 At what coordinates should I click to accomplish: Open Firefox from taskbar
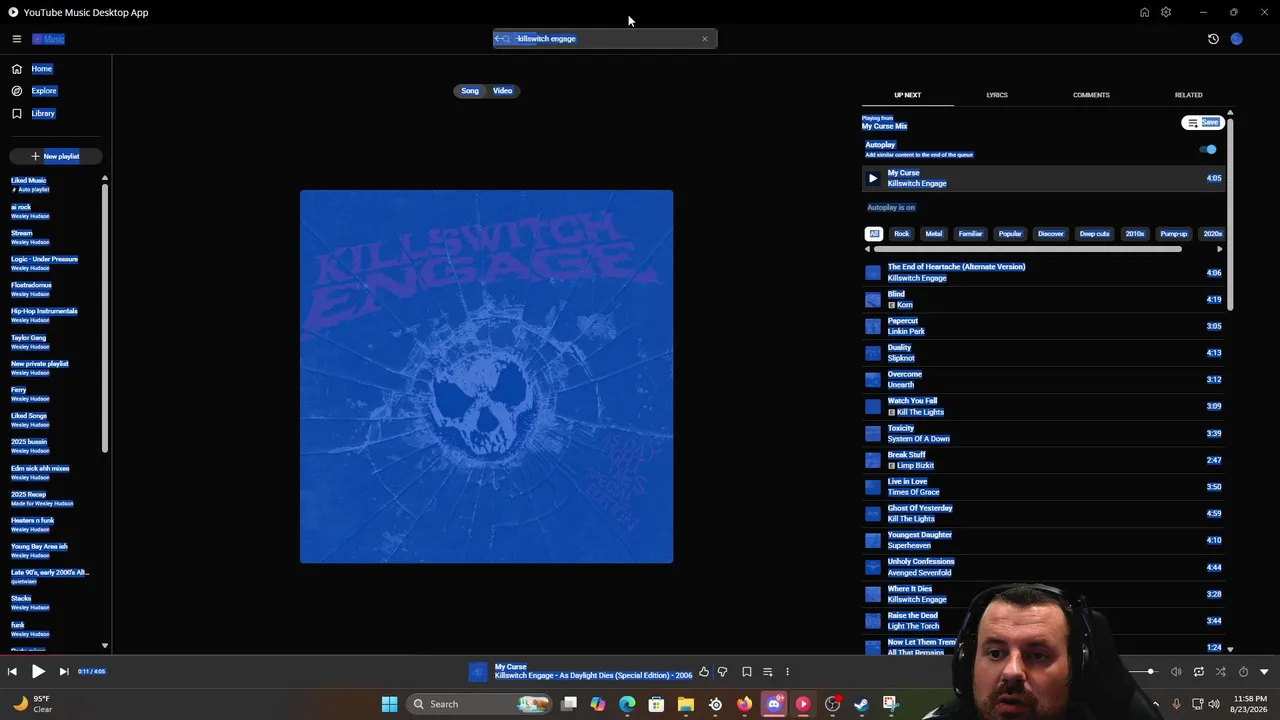pyautogui.click(x=744, y=704)
